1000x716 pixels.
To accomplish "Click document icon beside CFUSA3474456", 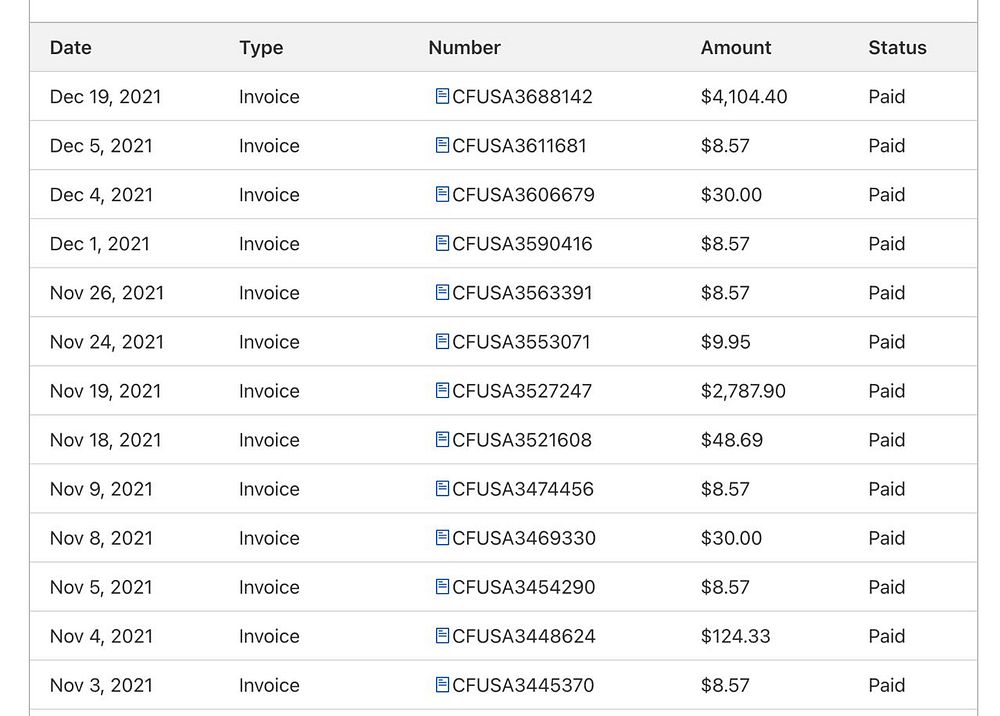I will click(442, 488).
